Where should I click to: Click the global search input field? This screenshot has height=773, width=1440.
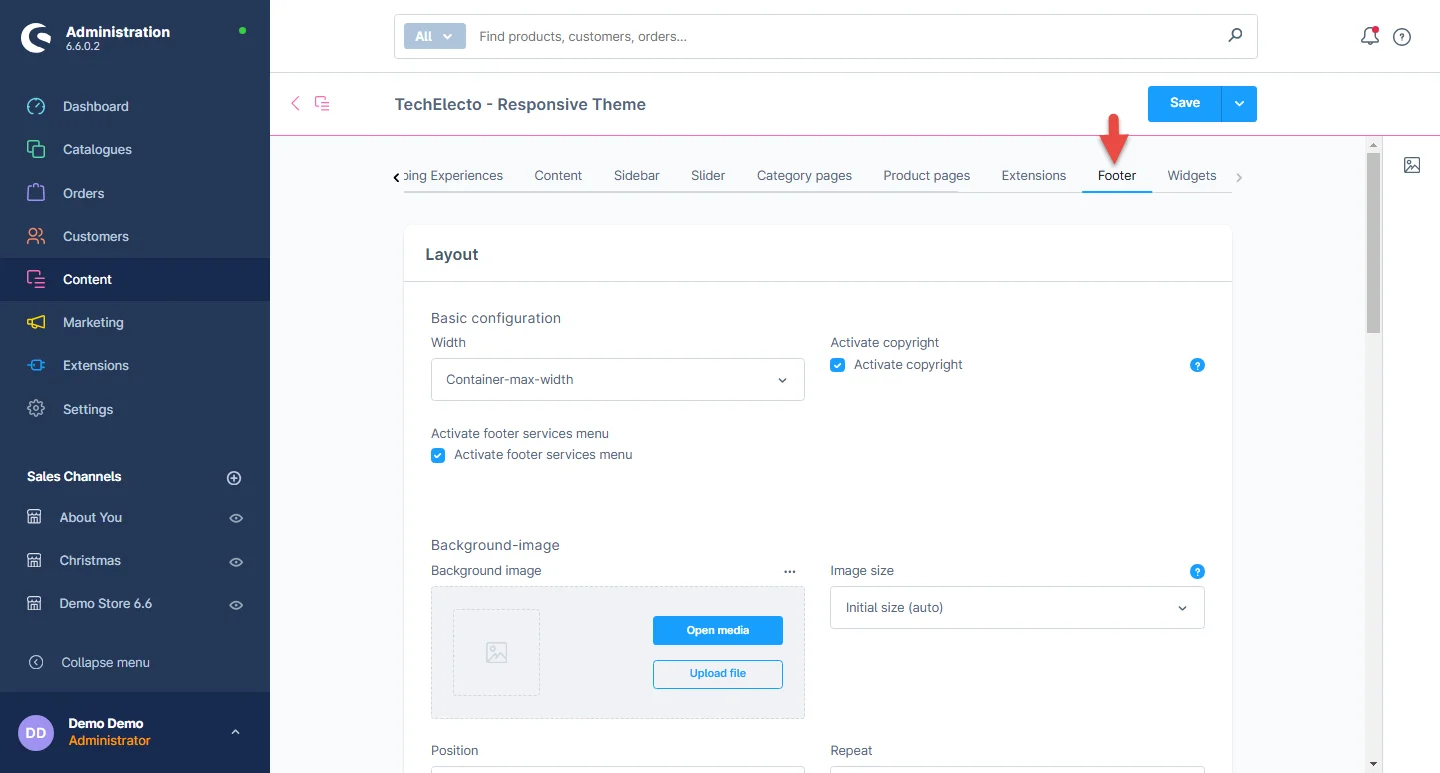coord(845,37)
